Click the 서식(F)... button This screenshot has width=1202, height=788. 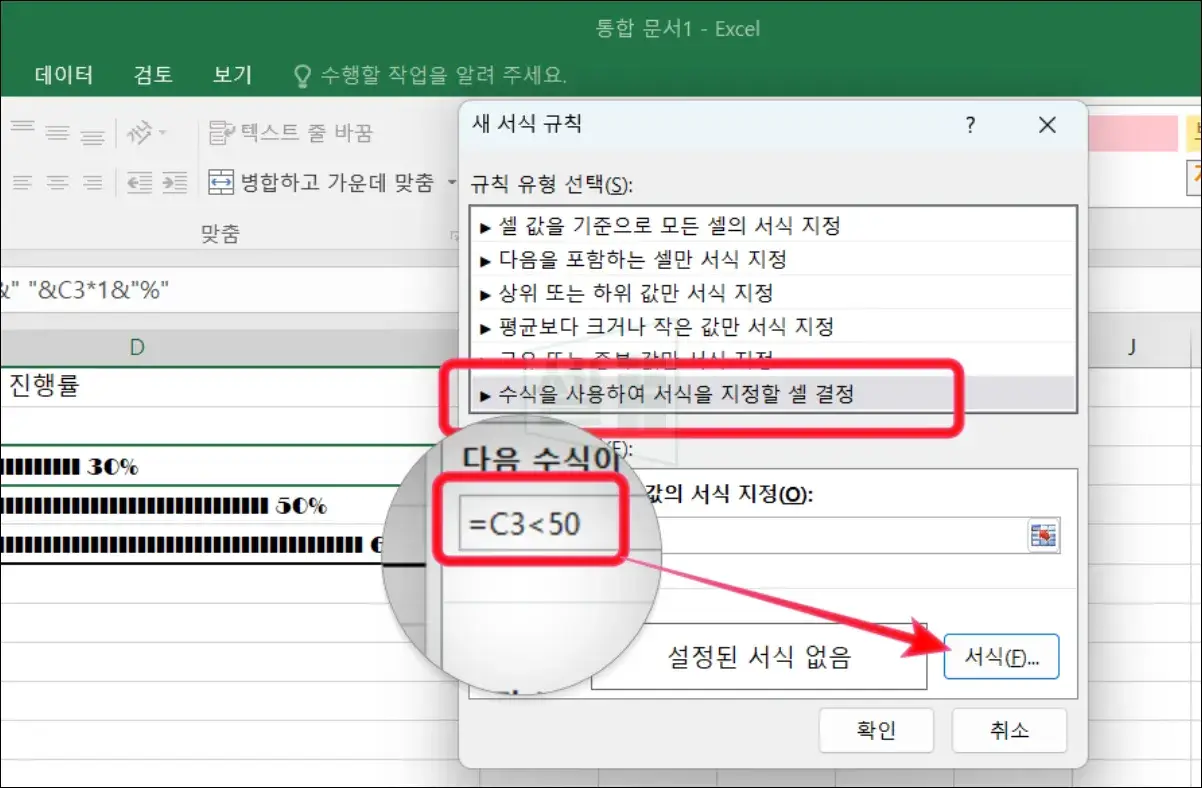[1001, 657]
